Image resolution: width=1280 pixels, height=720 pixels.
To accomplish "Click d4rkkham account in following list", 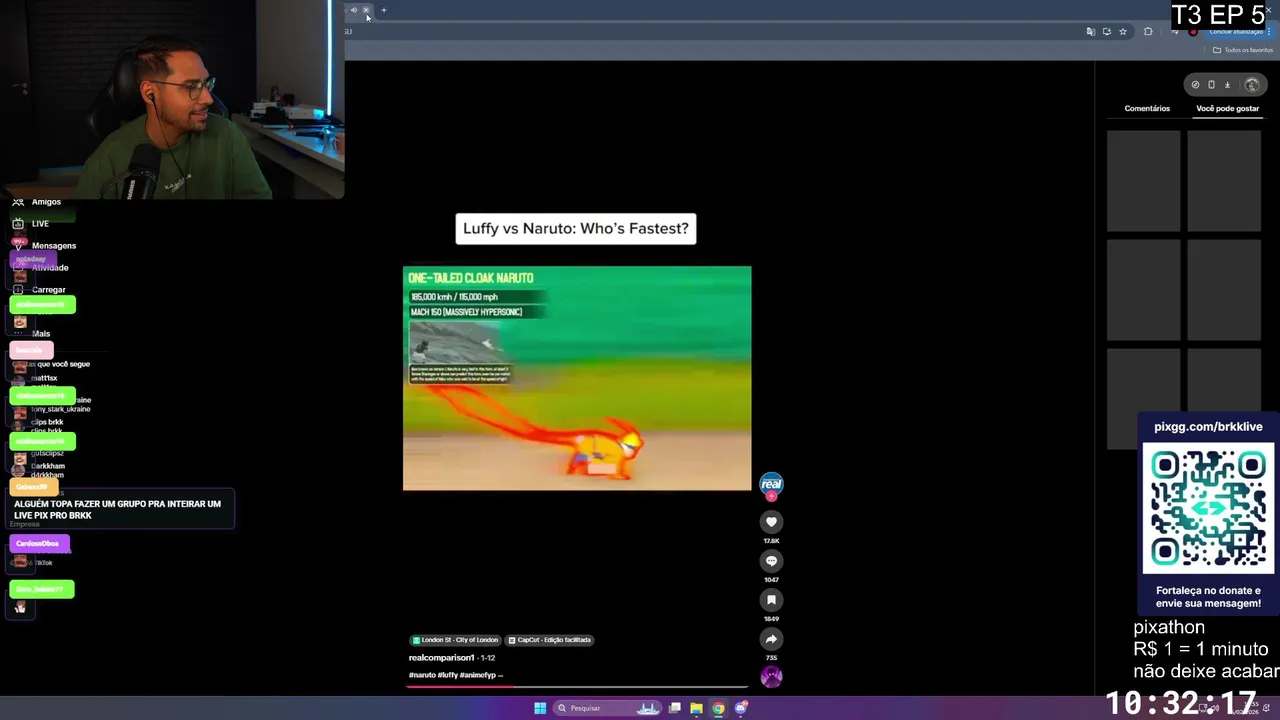I will tap(47, 475).
